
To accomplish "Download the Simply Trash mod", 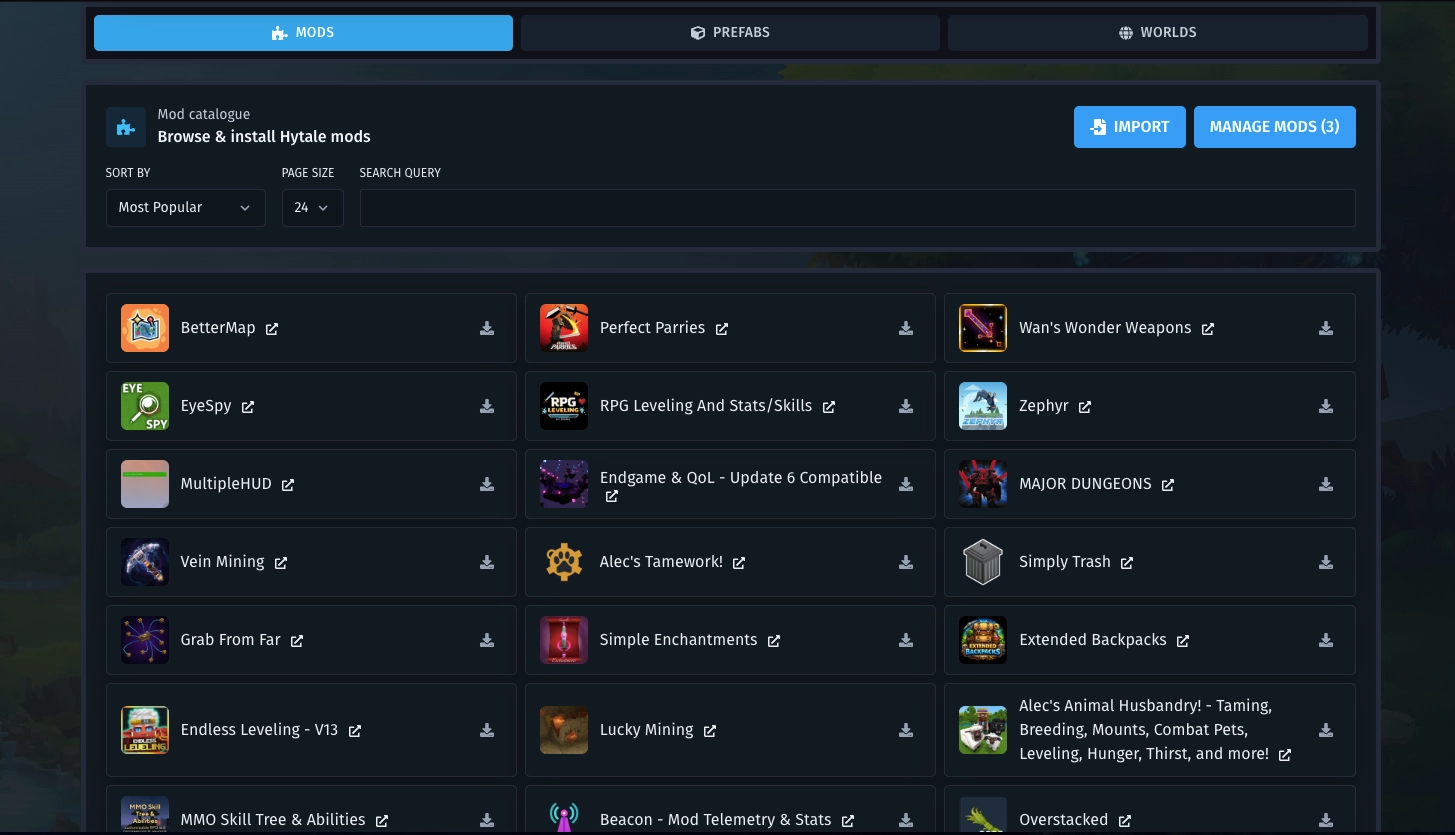I will click(x=1326, y=562).
